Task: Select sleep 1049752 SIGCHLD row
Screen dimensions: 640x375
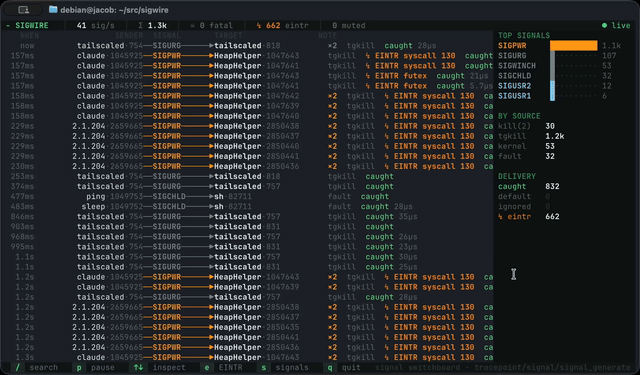Action: [247, 206]
